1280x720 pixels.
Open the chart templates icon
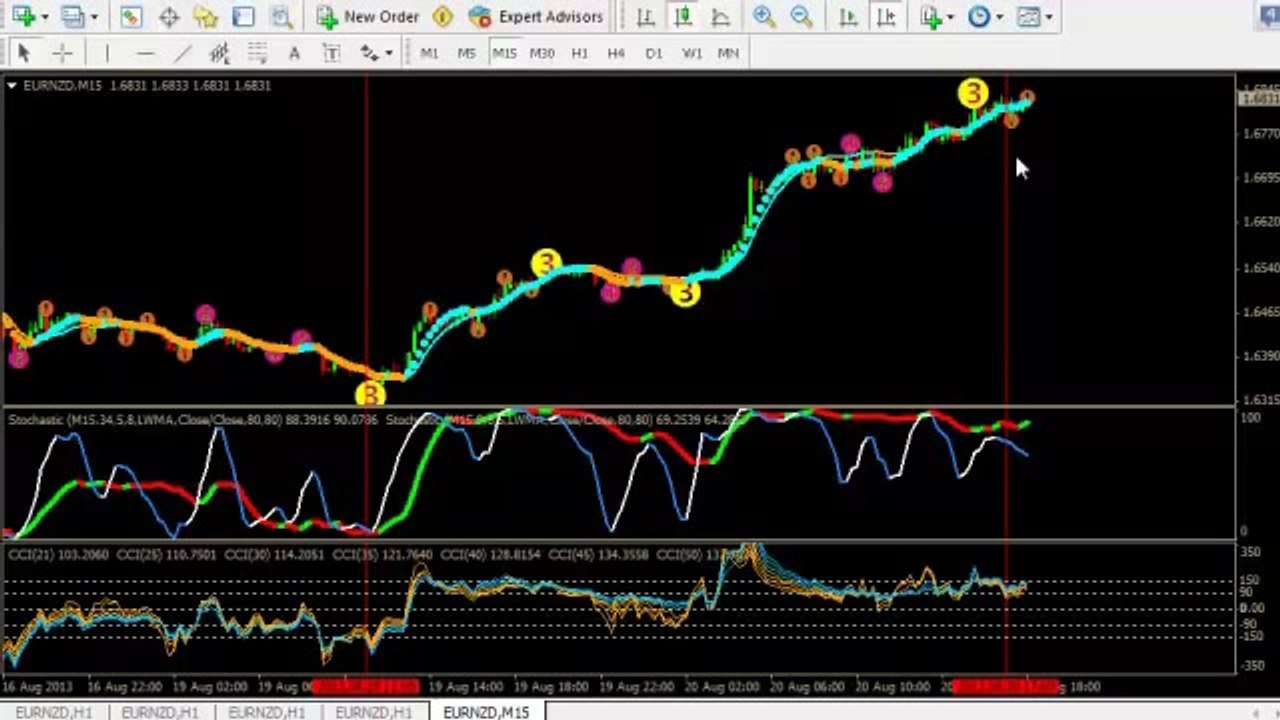[1029, 16]
